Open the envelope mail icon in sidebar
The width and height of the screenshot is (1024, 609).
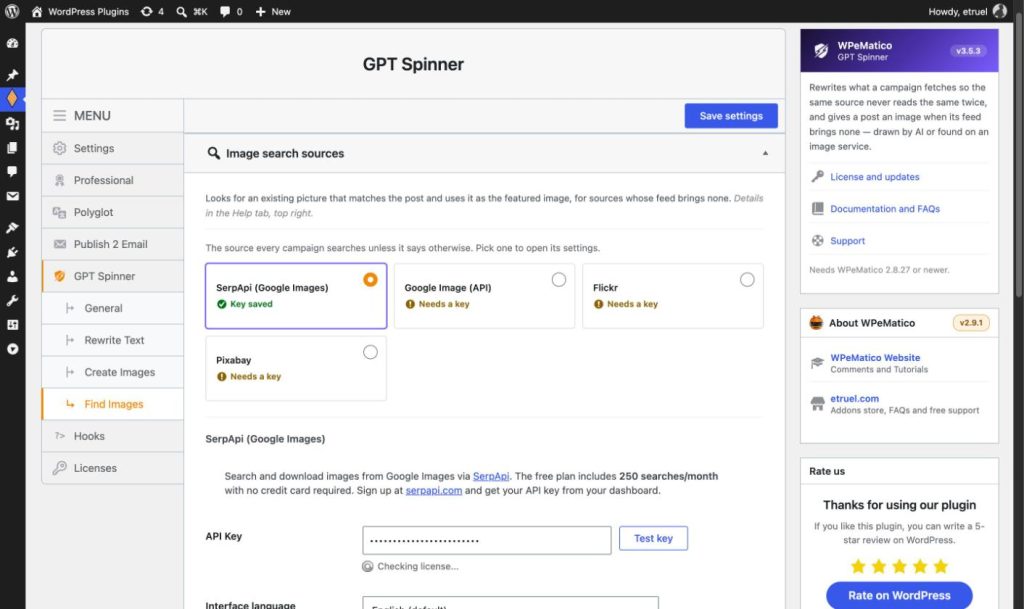pyautogui.click(x=12, y=196)
